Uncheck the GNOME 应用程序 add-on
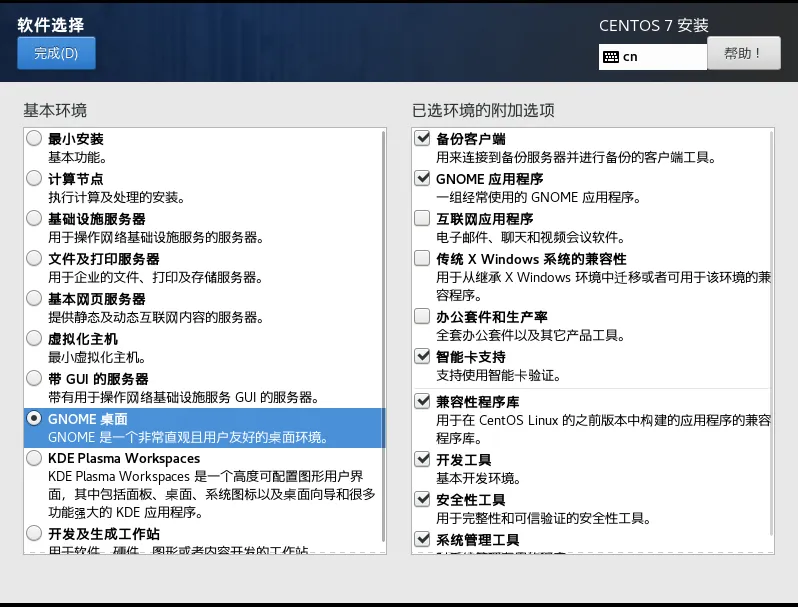Viewport: 798px width, 607px height. [x=422, y=178]
